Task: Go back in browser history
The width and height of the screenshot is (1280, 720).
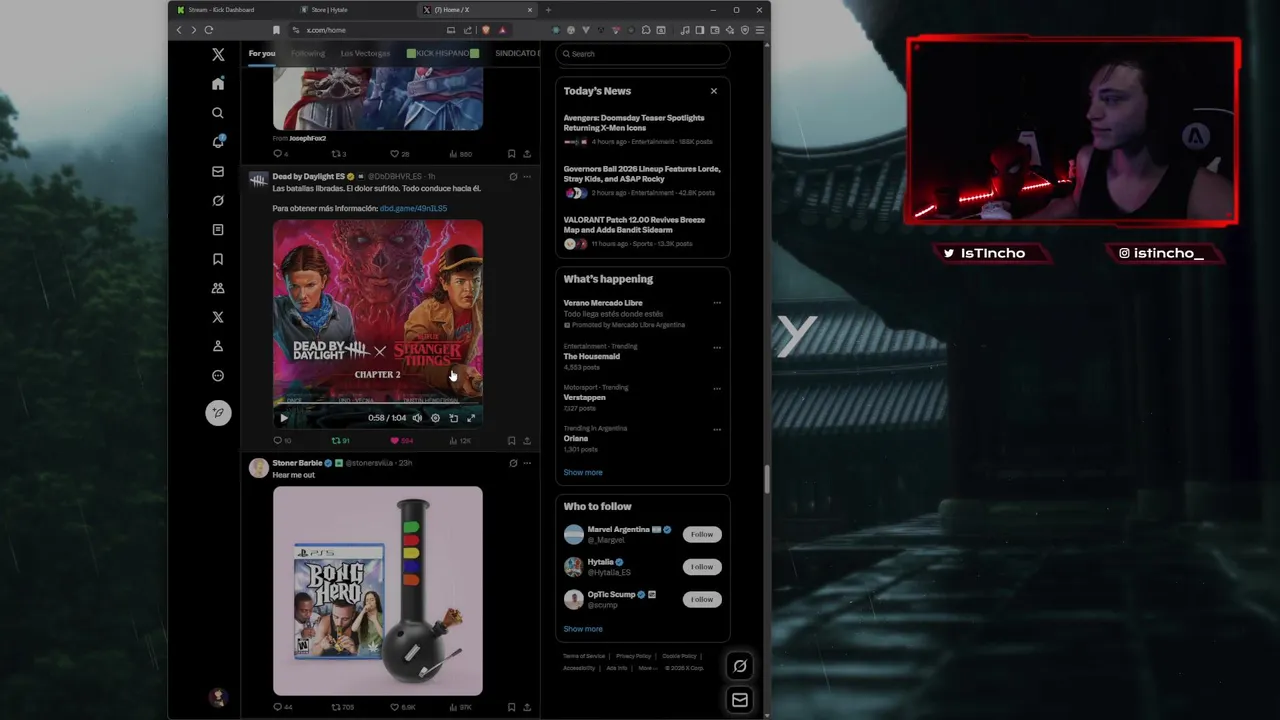Action: [x=179, y=30]
